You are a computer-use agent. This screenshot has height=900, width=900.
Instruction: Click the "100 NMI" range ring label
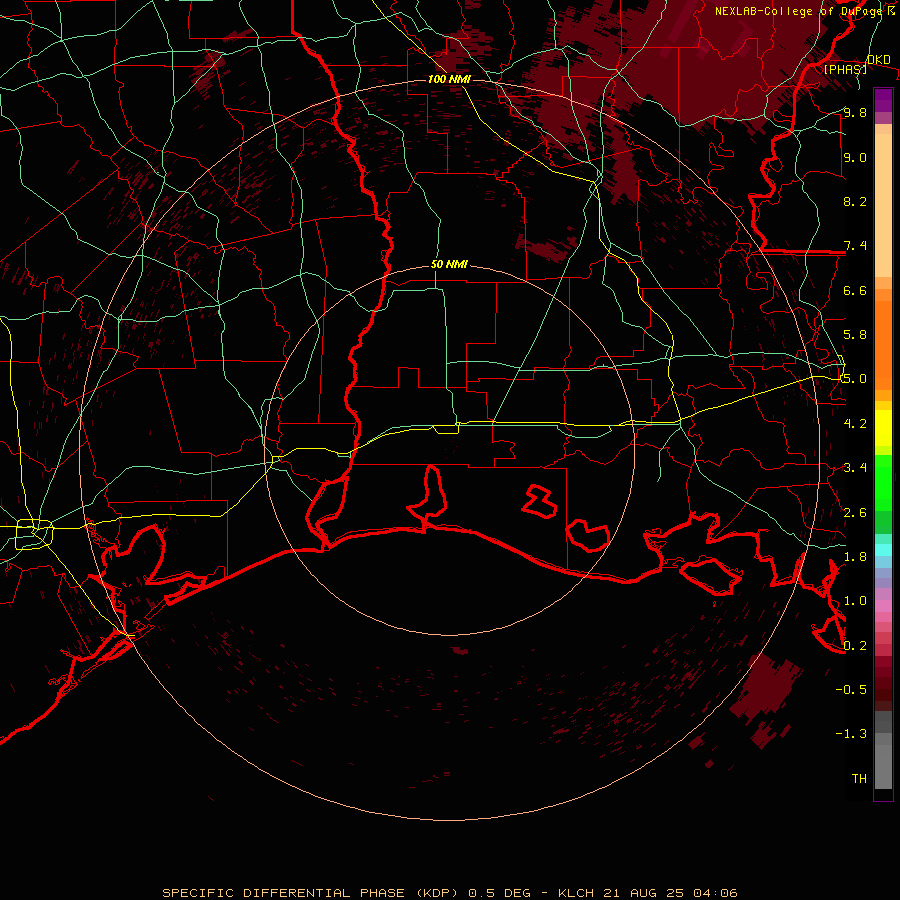449,79
